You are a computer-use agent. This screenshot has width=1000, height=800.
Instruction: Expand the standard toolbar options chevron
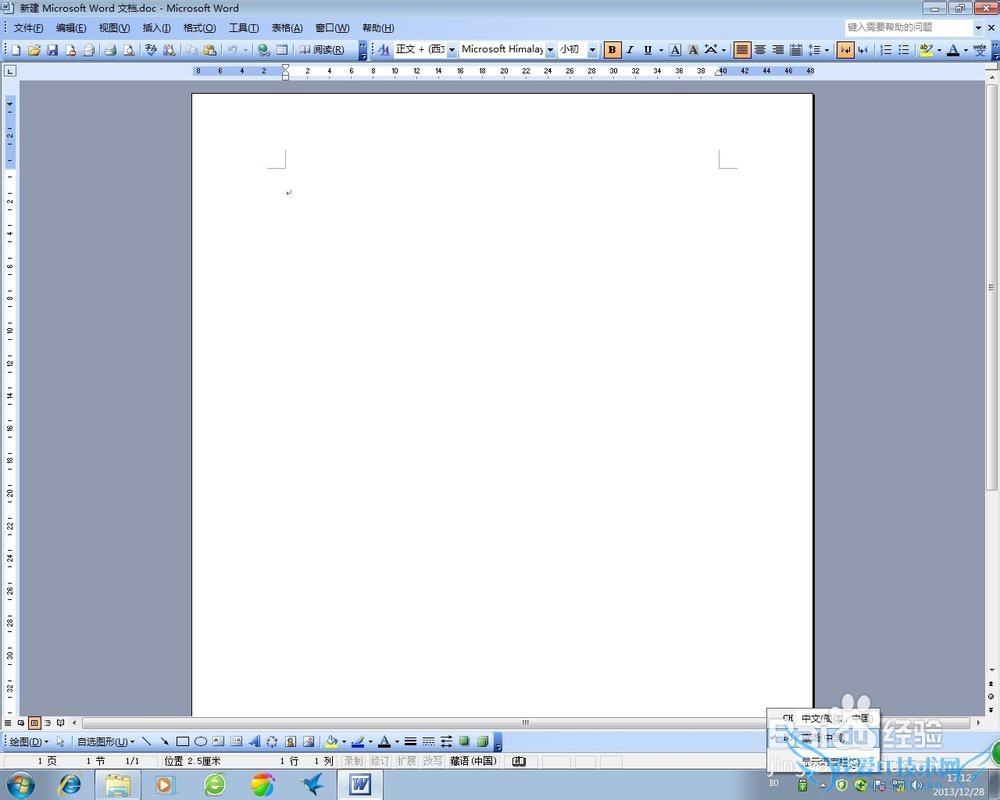point(362,50)
